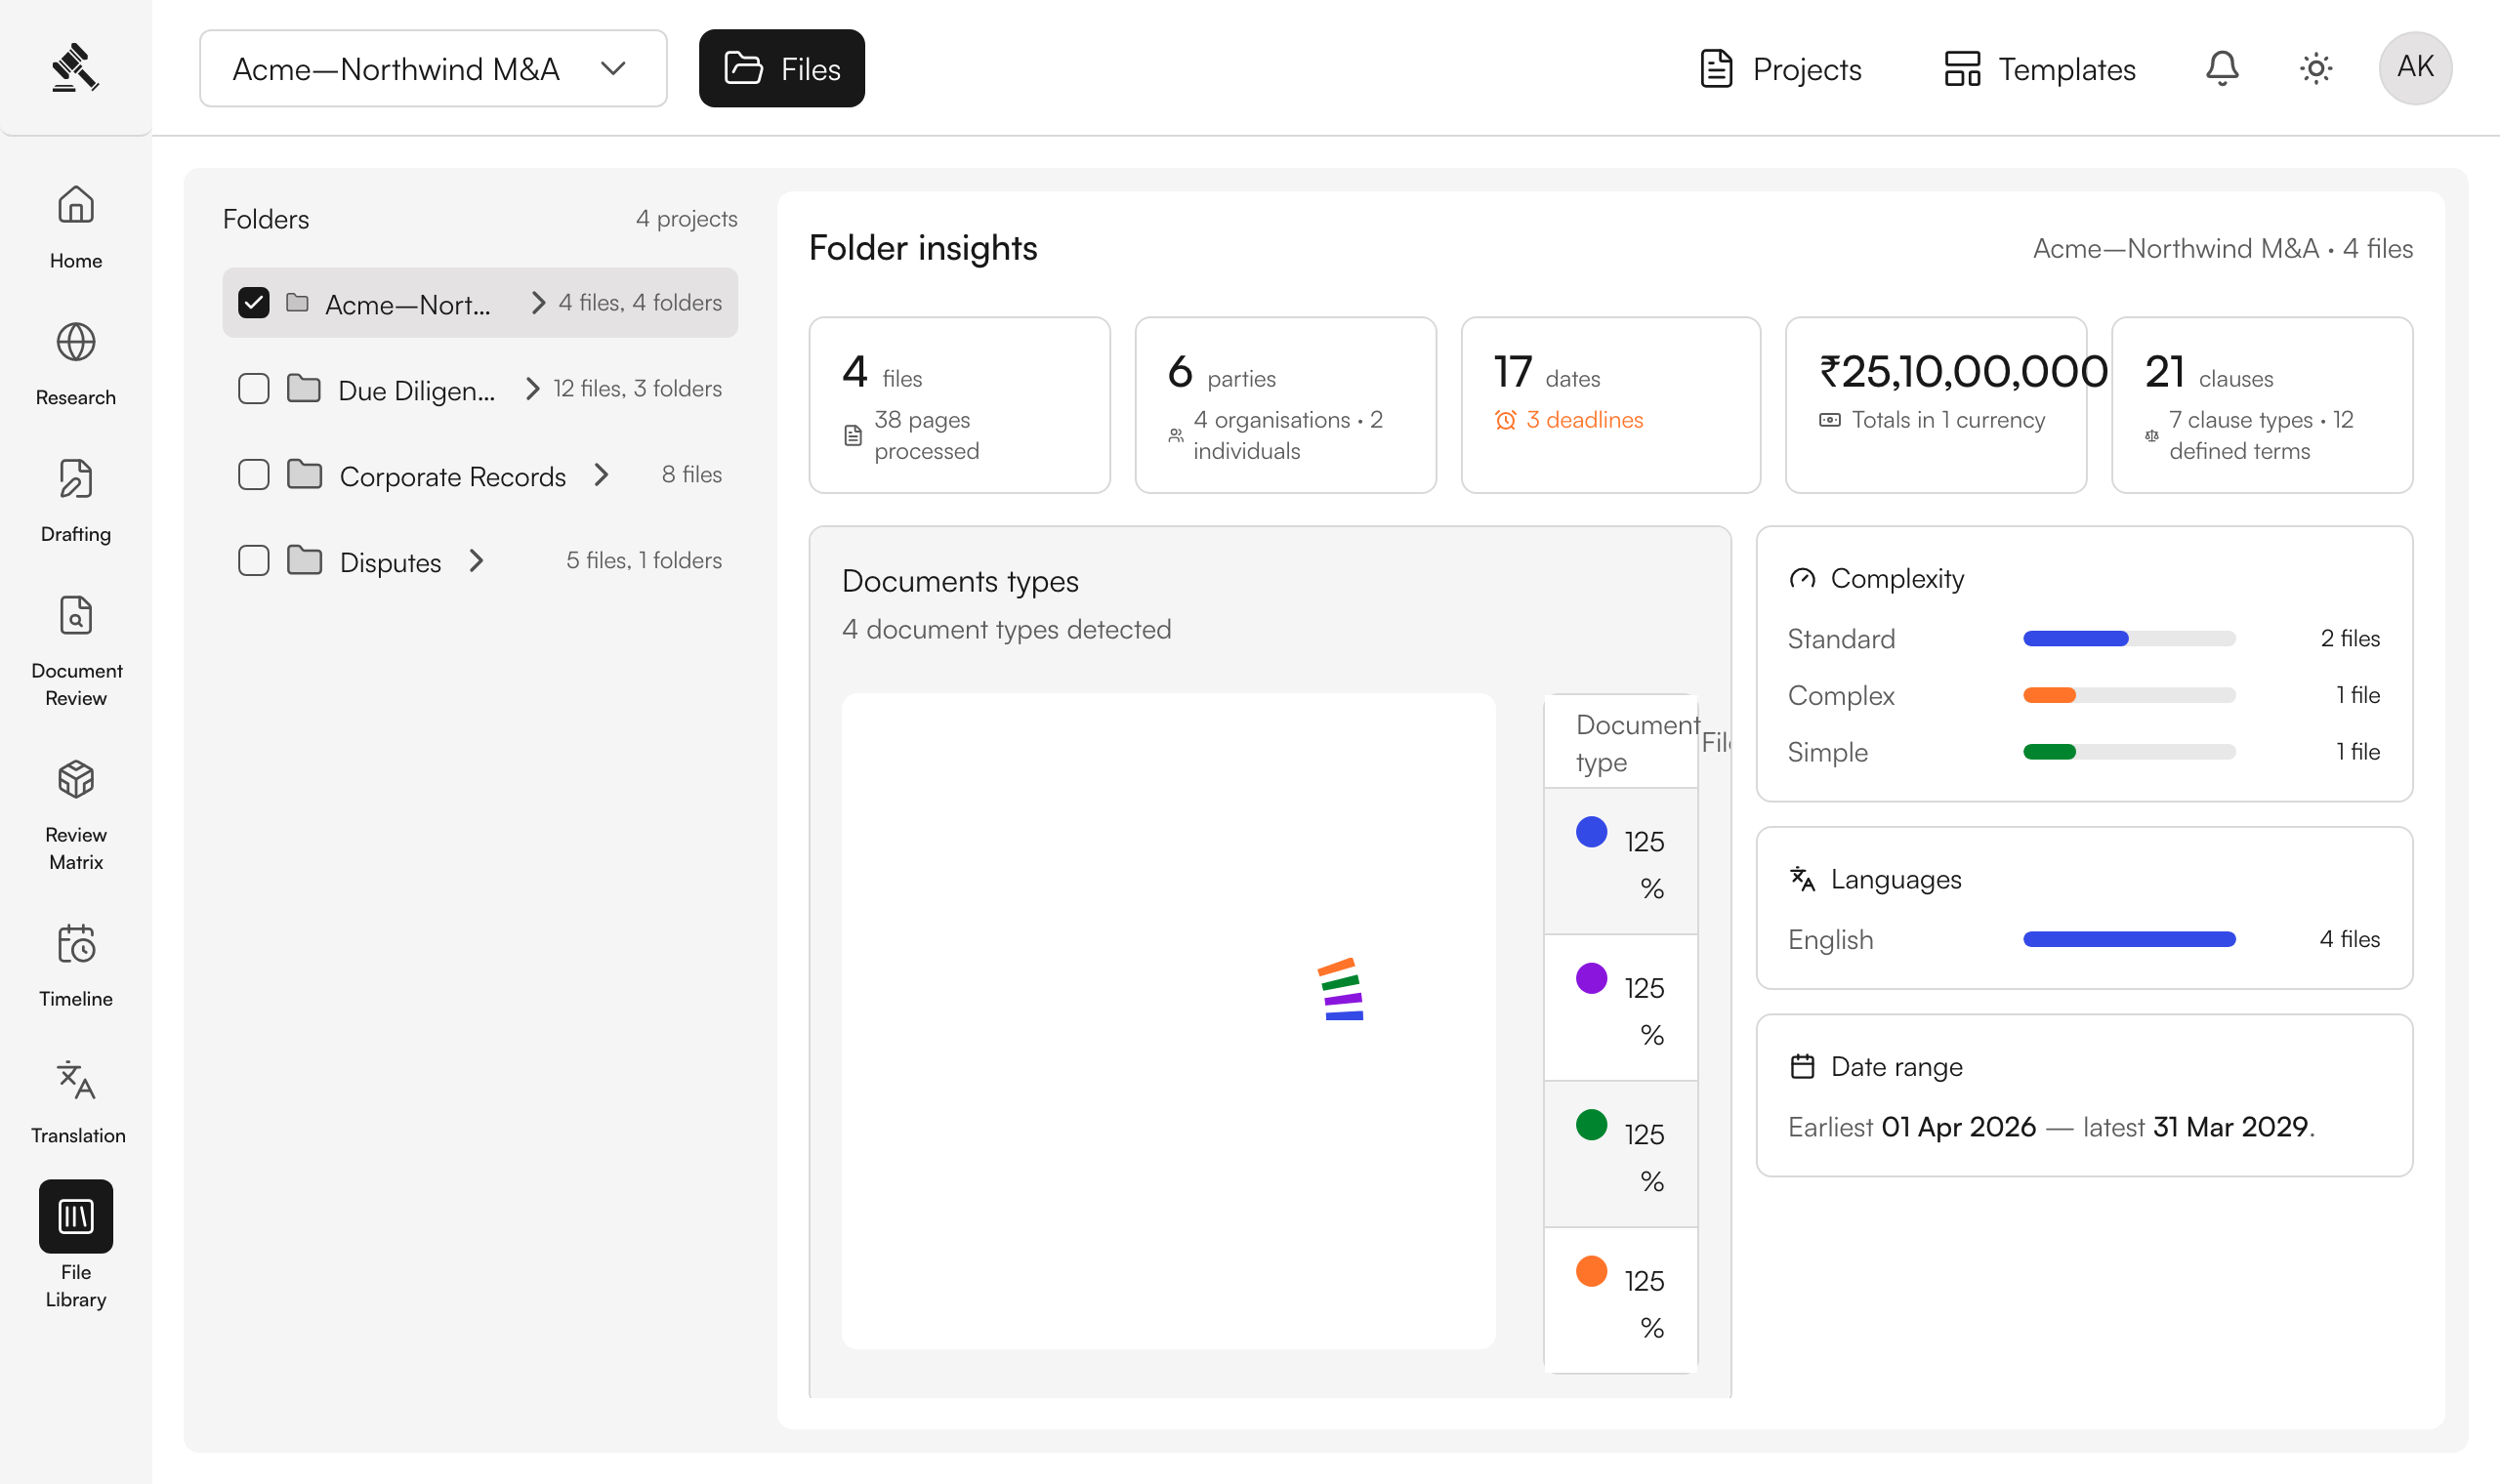
Task: Expand the Acme—Nort... folder chevron
Action: coord(538,302)
